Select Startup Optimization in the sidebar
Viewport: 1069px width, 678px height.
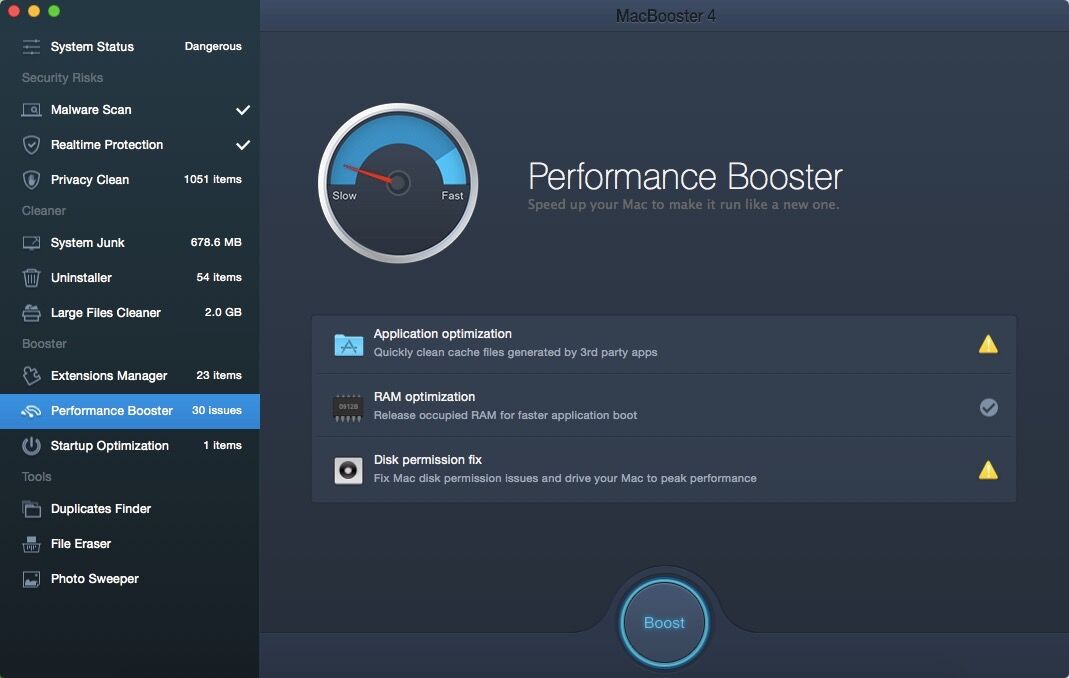pos(130,446)
